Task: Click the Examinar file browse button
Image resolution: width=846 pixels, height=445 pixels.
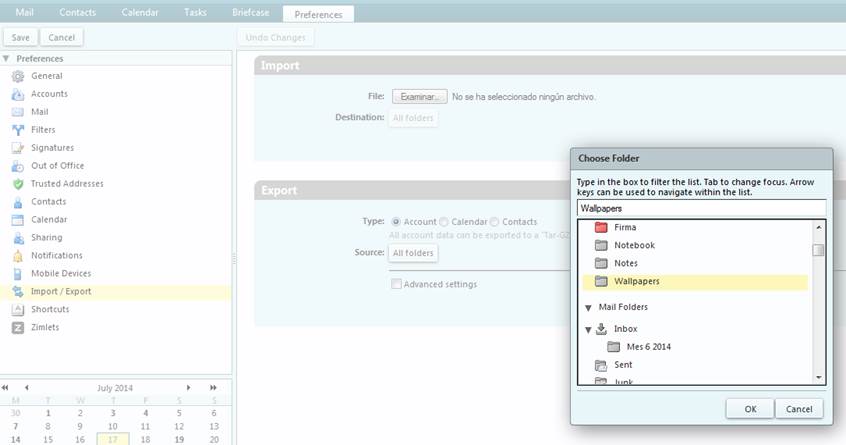Action: [419, 97]
